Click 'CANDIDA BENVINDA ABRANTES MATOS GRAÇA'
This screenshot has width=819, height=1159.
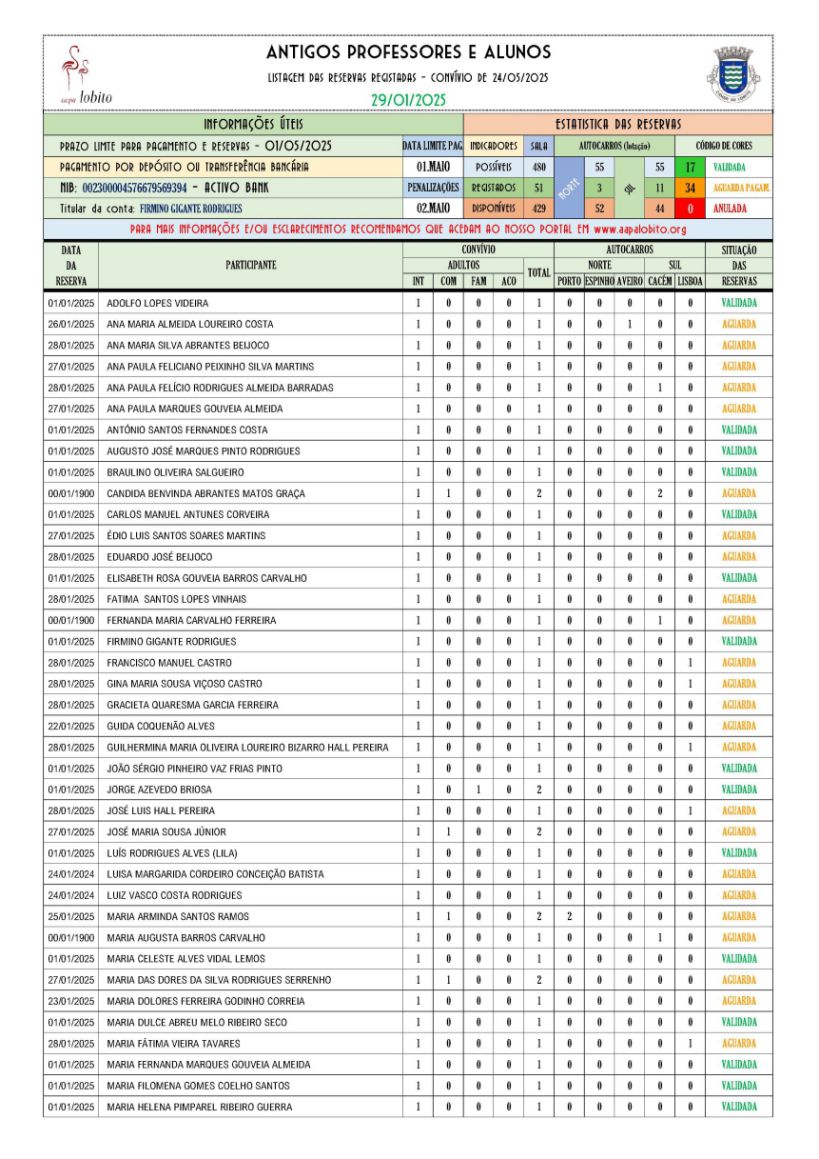point(205,494)
